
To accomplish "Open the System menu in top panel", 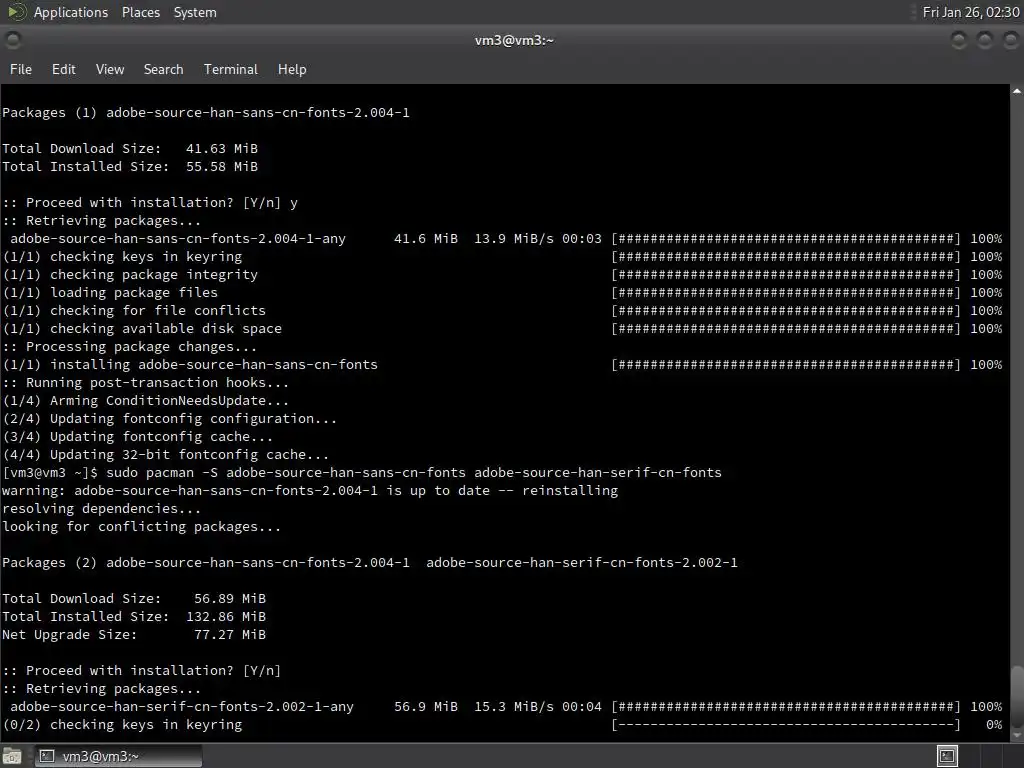I will pos(195,12).
